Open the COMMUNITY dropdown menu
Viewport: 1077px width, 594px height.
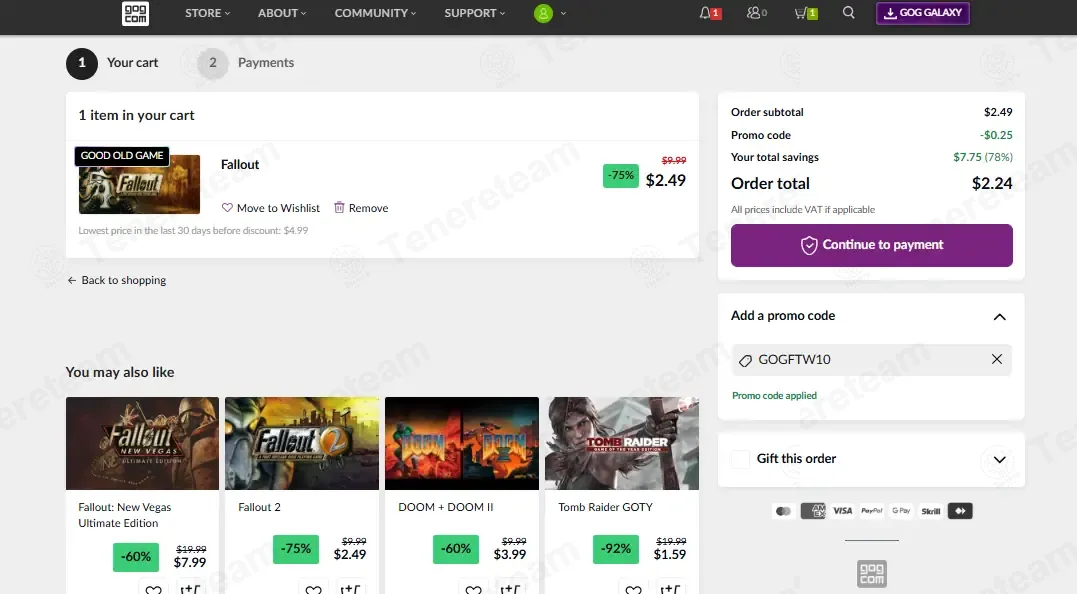[375, 13]
